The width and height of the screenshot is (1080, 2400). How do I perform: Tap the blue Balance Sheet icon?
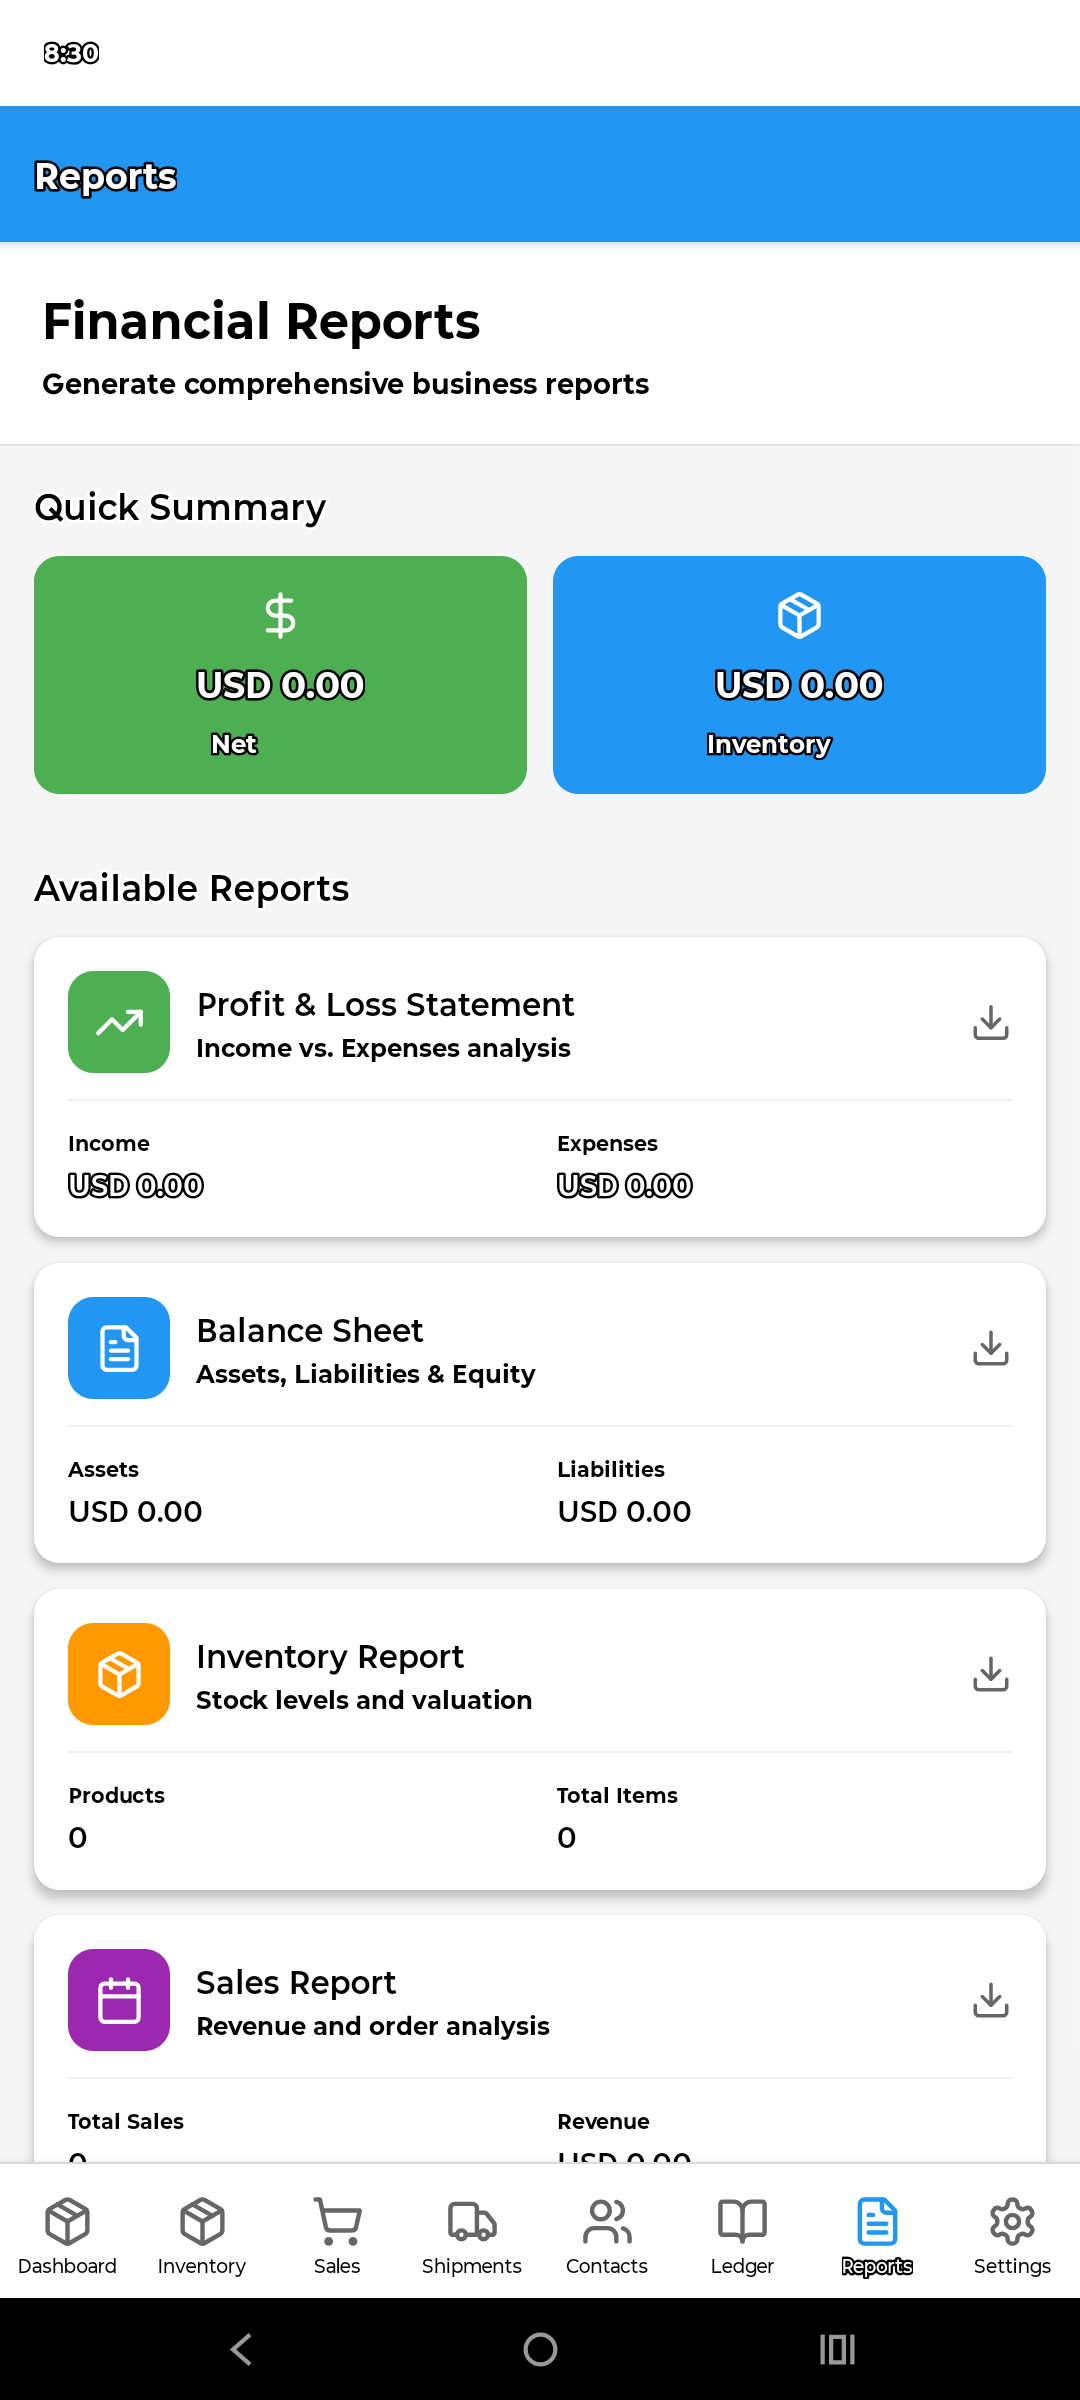coord(119,1348)
